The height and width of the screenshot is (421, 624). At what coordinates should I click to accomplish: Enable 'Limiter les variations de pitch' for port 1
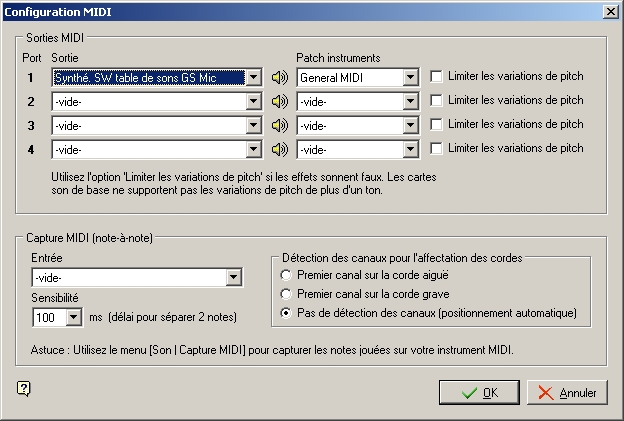pos(436,77)
